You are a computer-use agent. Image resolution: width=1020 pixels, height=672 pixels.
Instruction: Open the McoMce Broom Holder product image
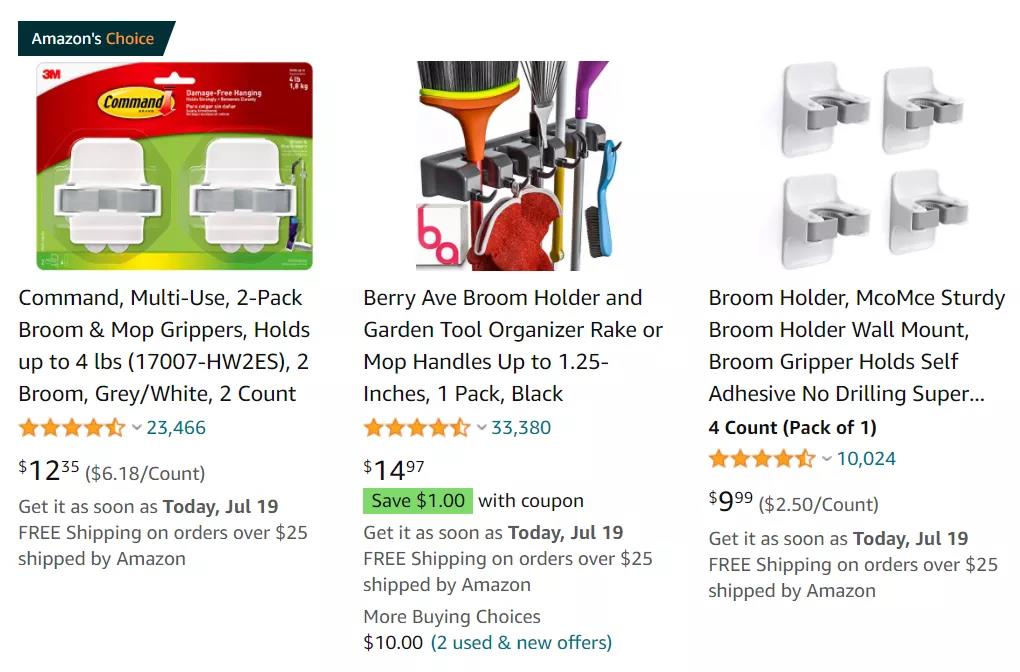tap(861, 166)
